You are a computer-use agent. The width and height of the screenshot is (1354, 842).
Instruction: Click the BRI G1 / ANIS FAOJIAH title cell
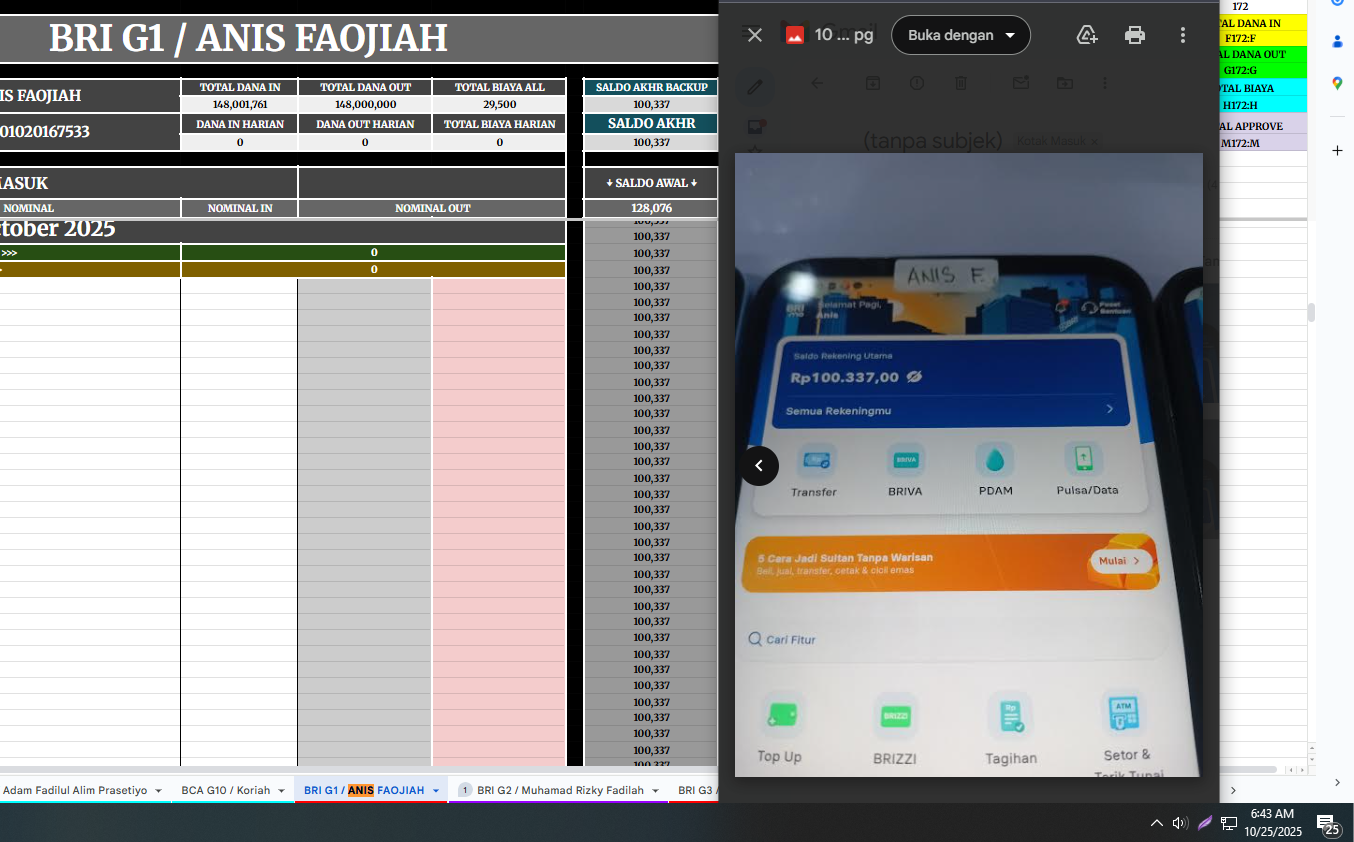(x=248, y=38)
